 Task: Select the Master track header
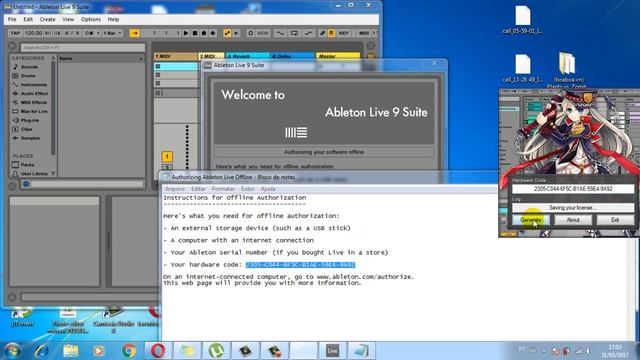pos(338,56)
